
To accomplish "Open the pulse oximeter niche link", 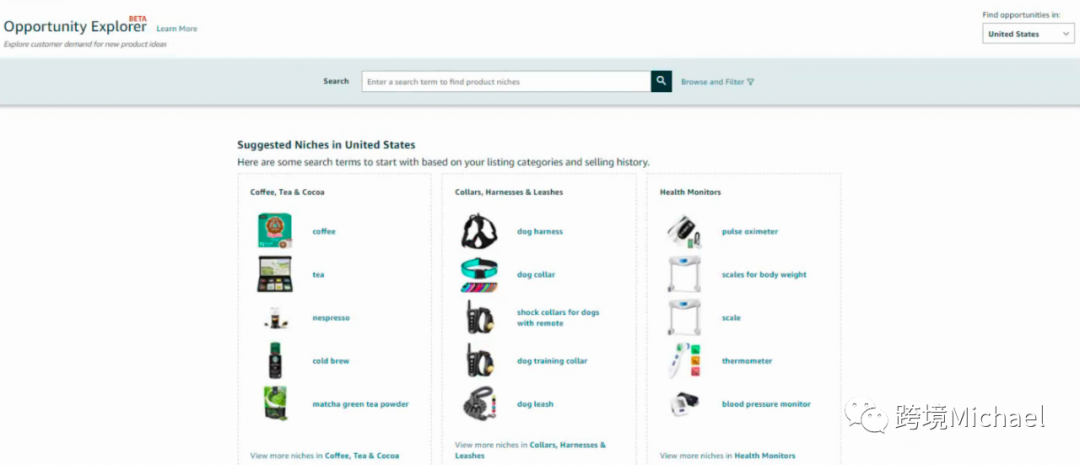I will coord(750,231).
